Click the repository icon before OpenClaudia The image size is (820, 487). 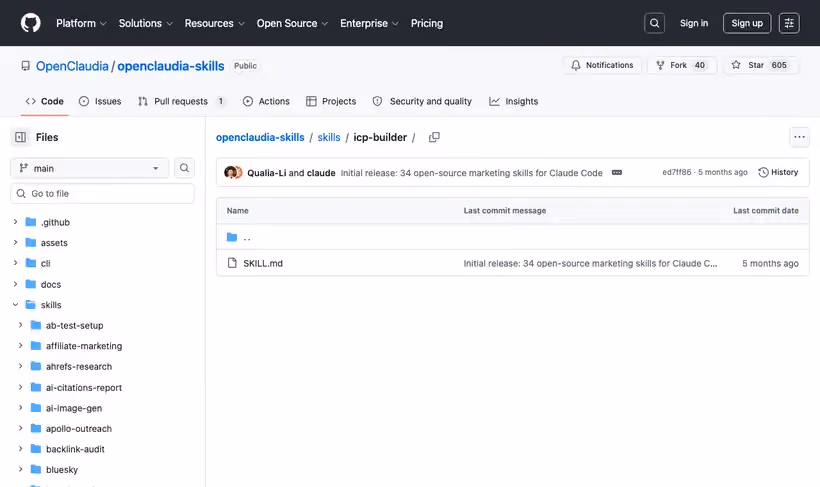25,66
